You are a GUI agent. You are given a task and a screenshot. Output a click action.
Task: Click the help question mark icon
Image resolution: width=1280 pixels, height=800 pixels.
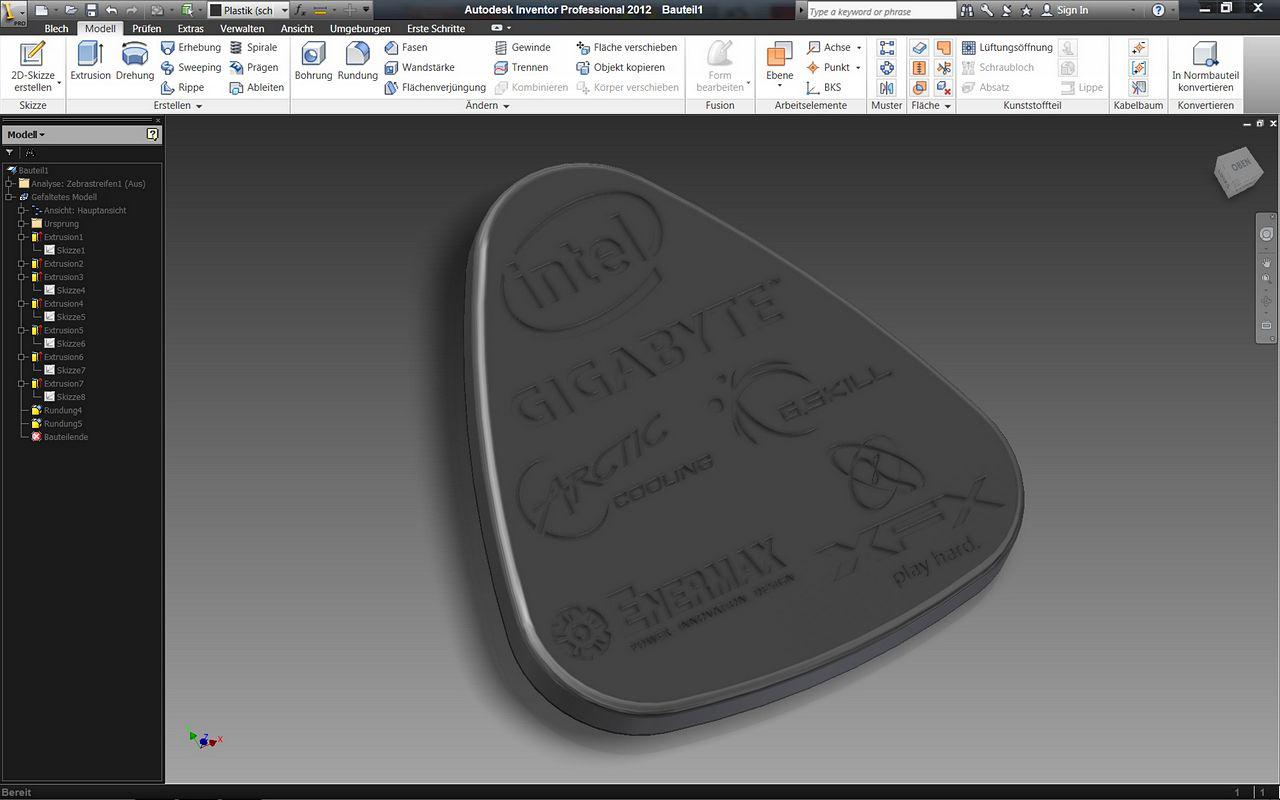1158,10
